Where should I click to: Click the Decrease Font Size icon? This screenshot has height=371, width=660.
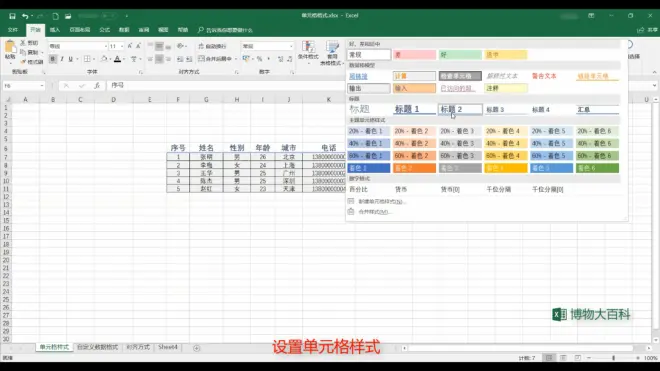point(138,46)
